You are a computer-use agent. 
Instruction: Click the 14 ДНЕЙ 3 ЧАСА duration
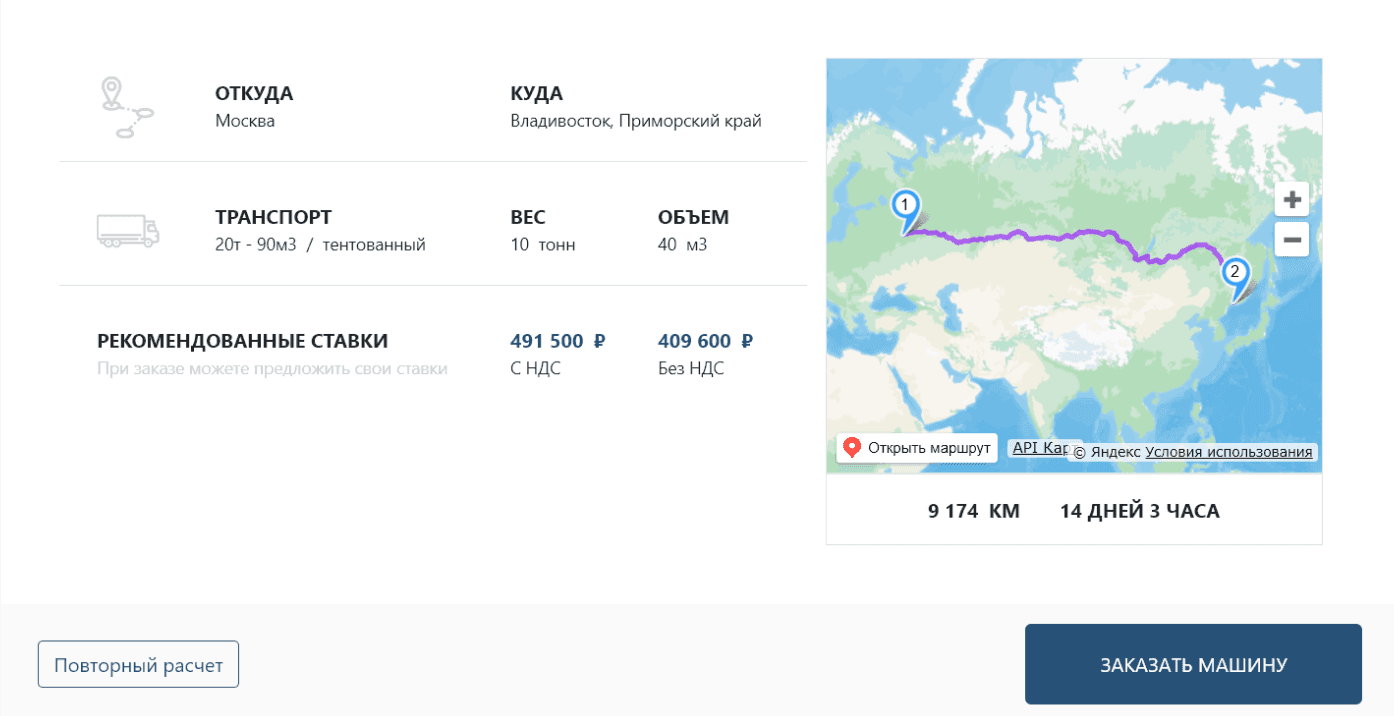(x=1139, y=511)
